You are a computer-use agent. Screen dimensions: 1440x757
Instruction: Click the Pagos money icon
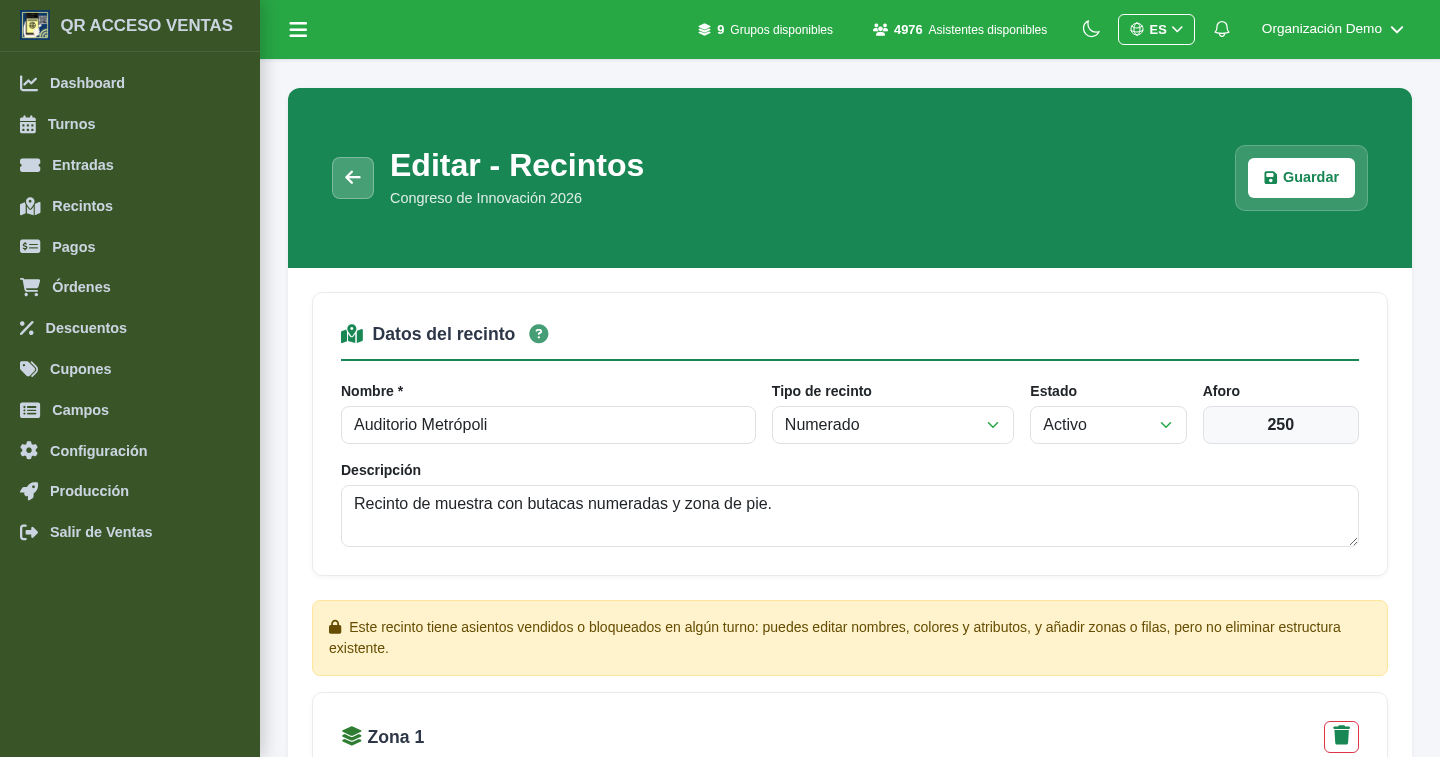pyautogui.click(x=30, y=247)
